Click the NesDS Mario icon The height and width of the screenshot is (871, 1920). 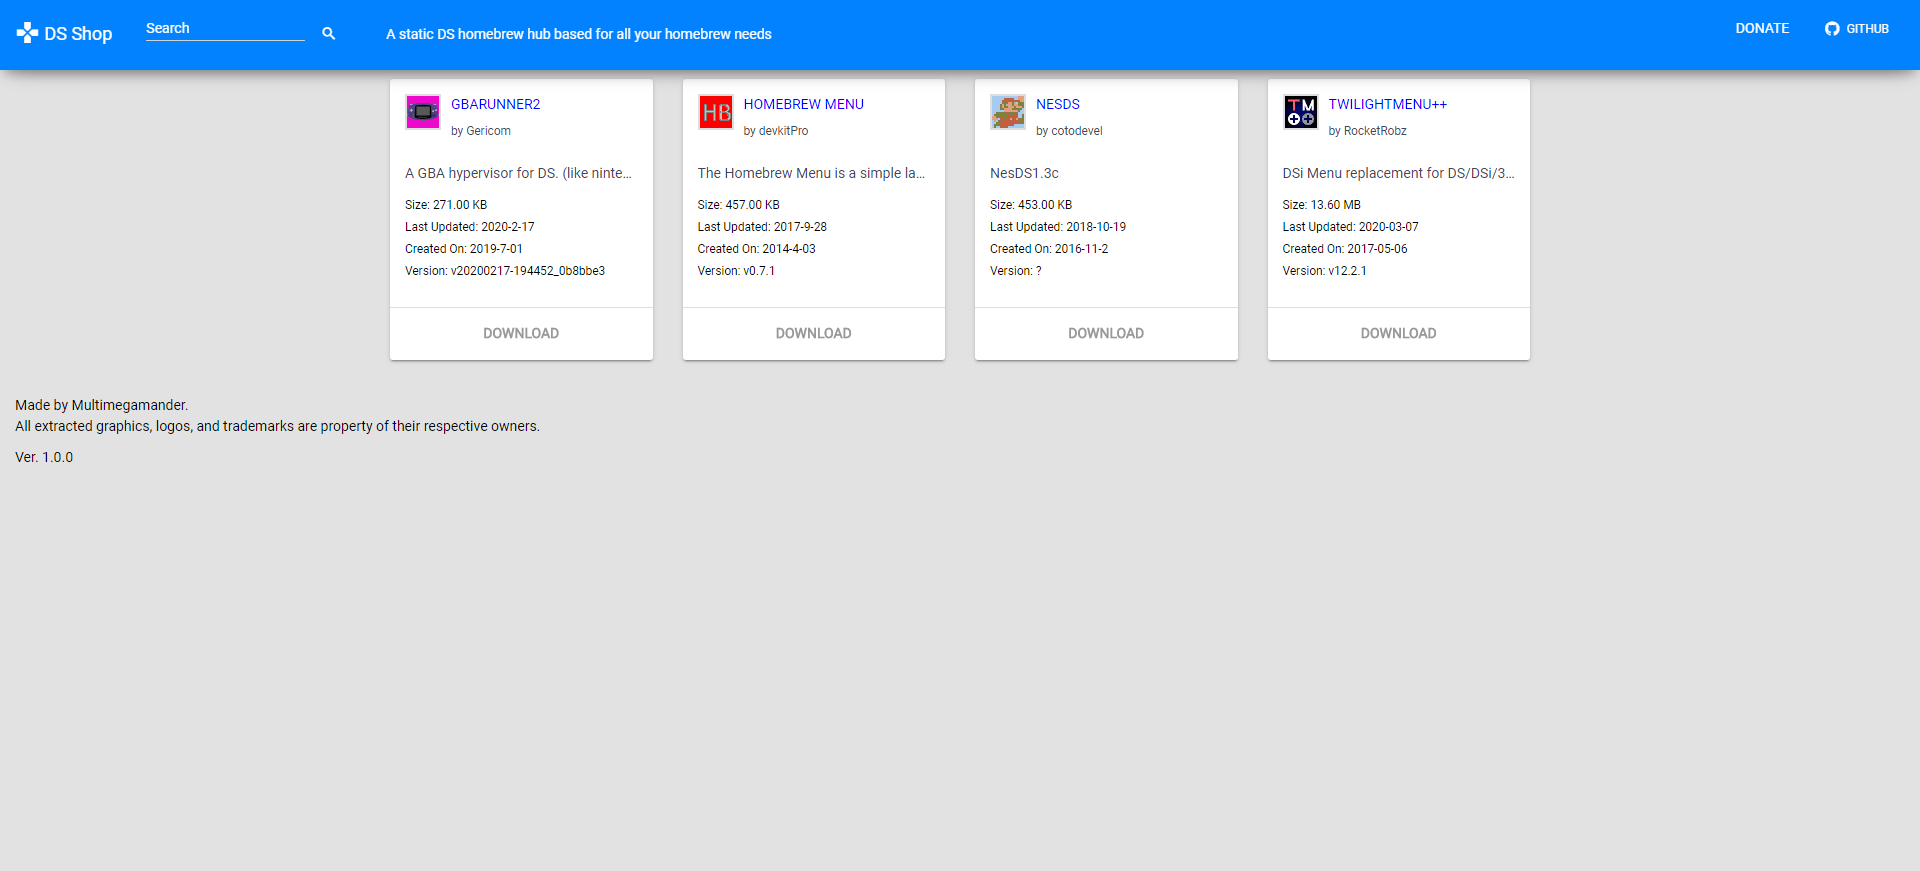coord(1008,112)
